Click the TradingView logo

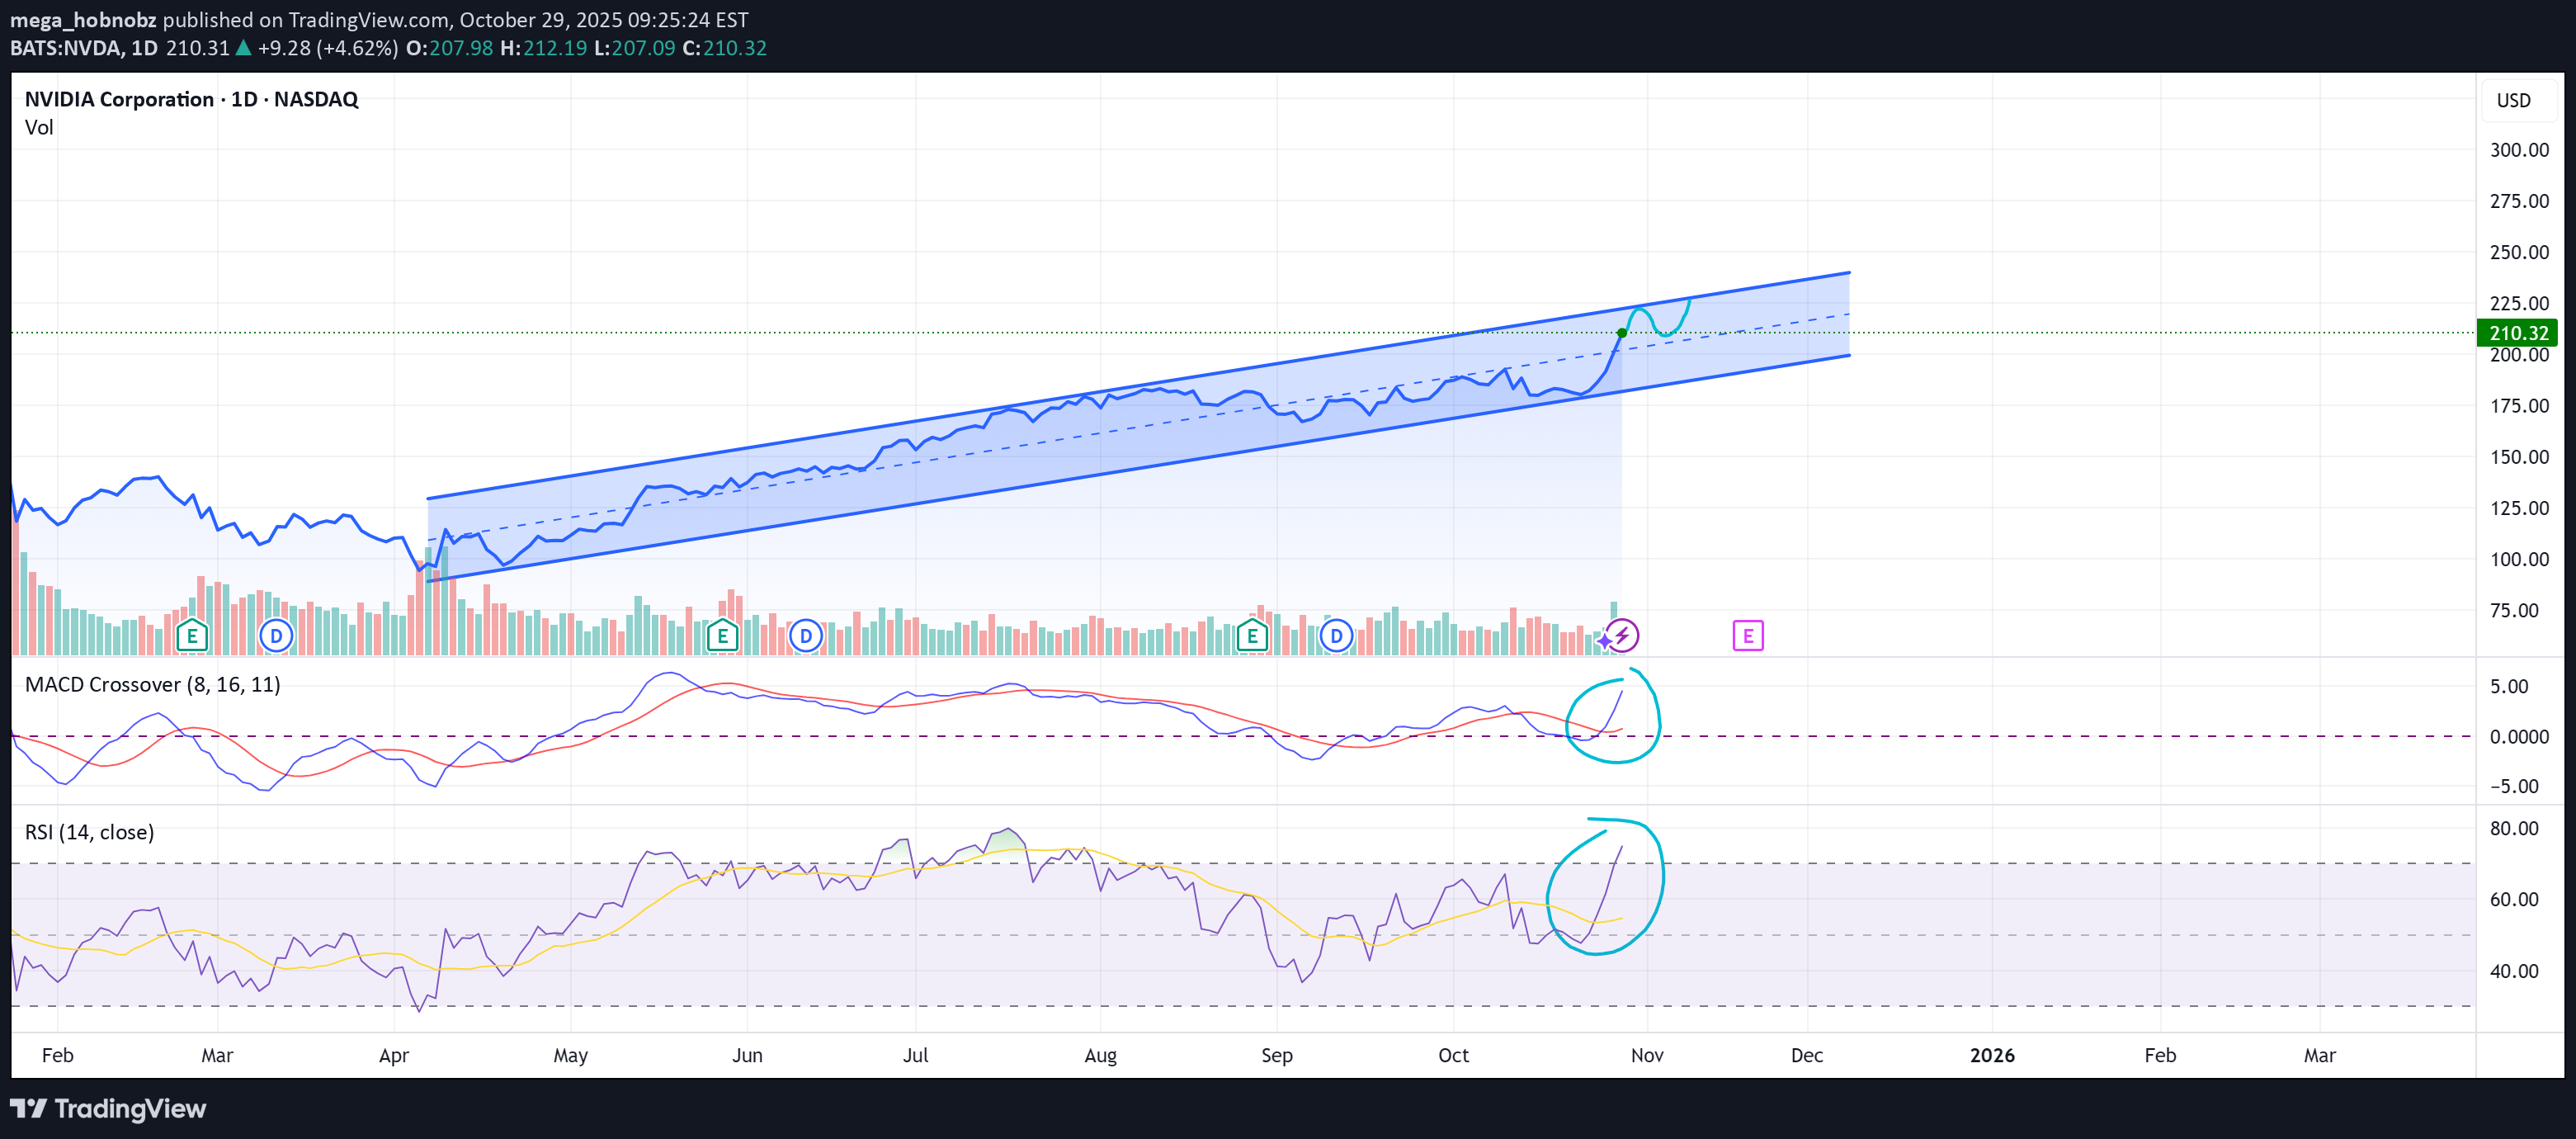[108, 1108]
